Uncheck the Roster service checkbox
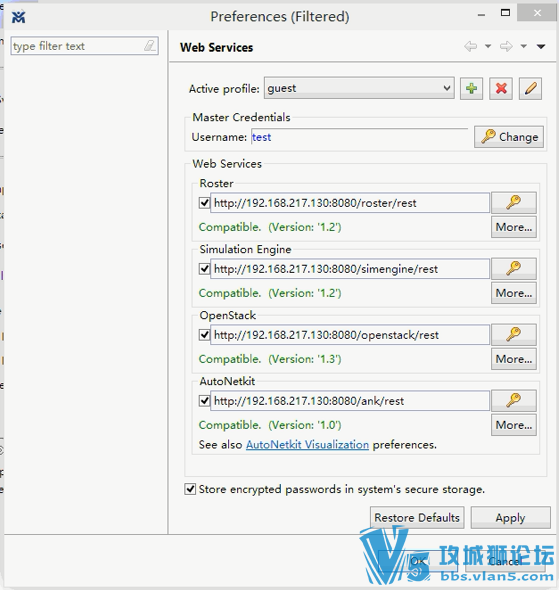The width and height of the screenshot is (559, 590). click(204, 203)
